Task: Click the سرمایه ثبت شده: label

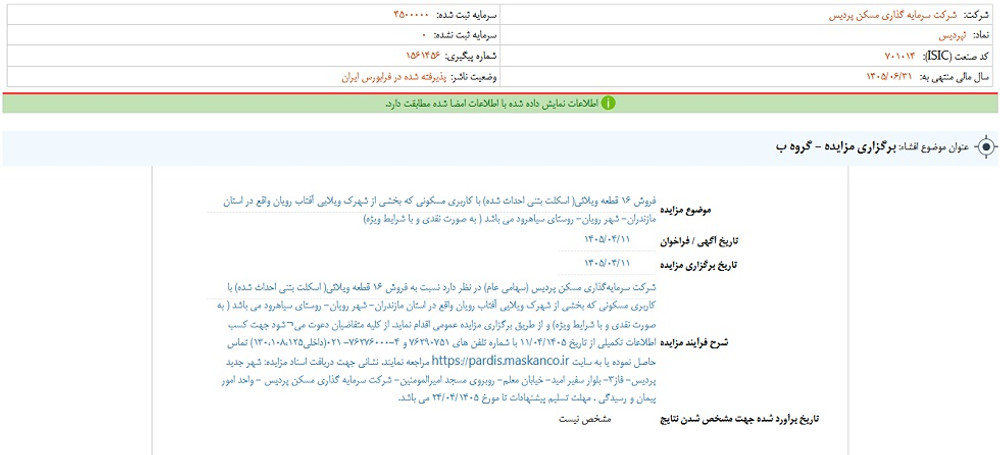Action: coord(466,15)
